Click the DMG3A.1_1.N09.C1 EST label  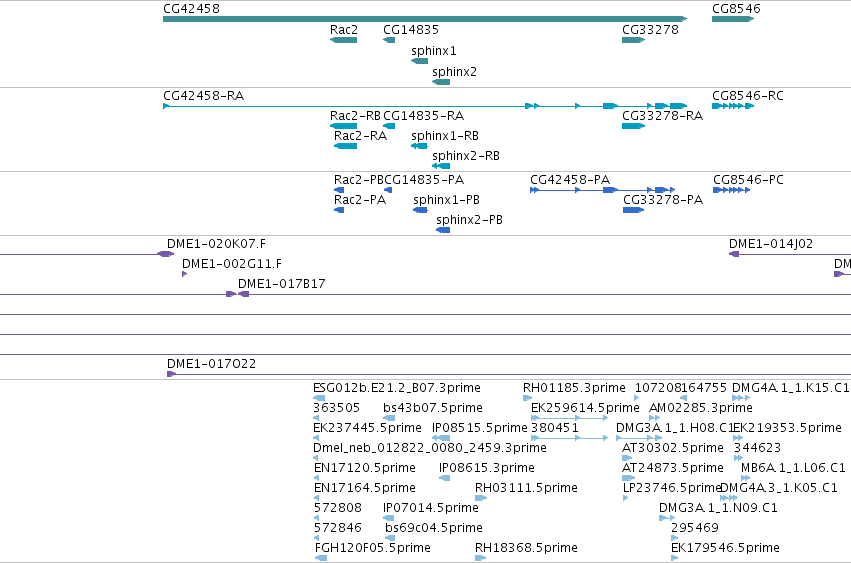pyautogui.click(x=718, y=508)
